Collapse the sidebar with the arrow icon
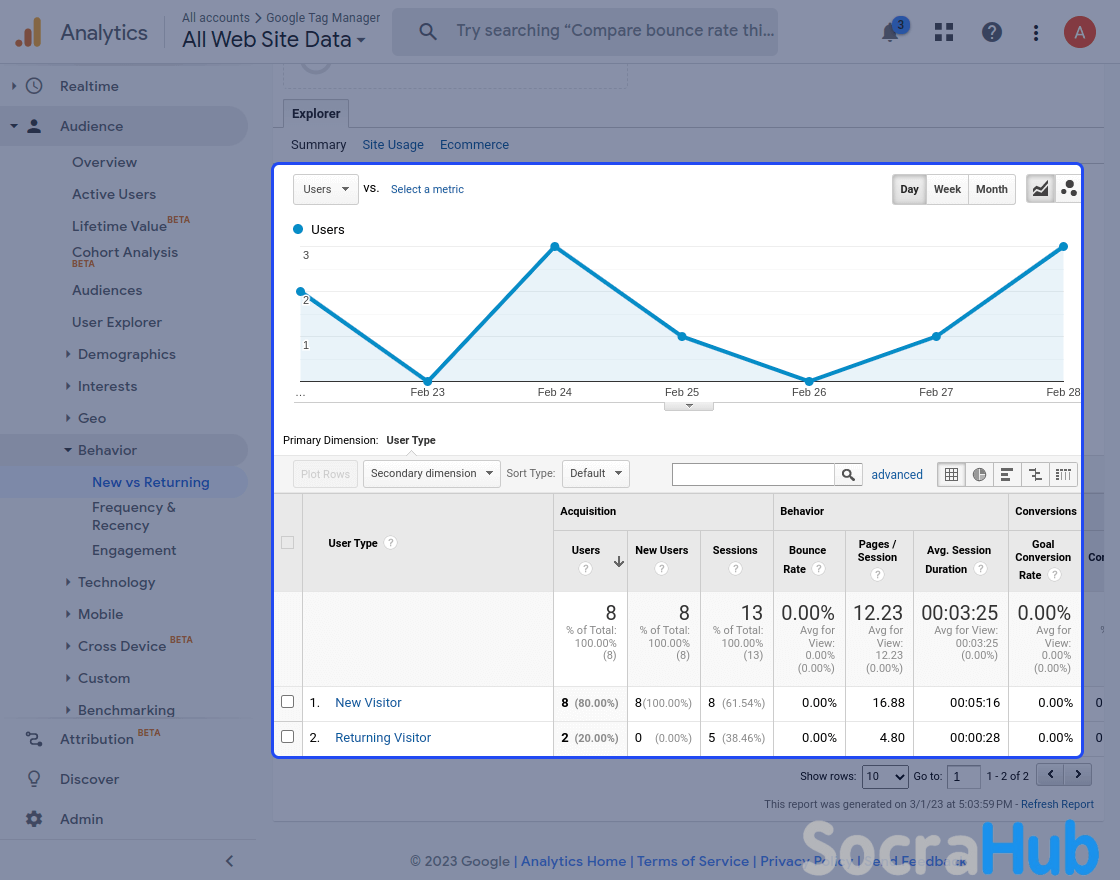 coord(229,861)
